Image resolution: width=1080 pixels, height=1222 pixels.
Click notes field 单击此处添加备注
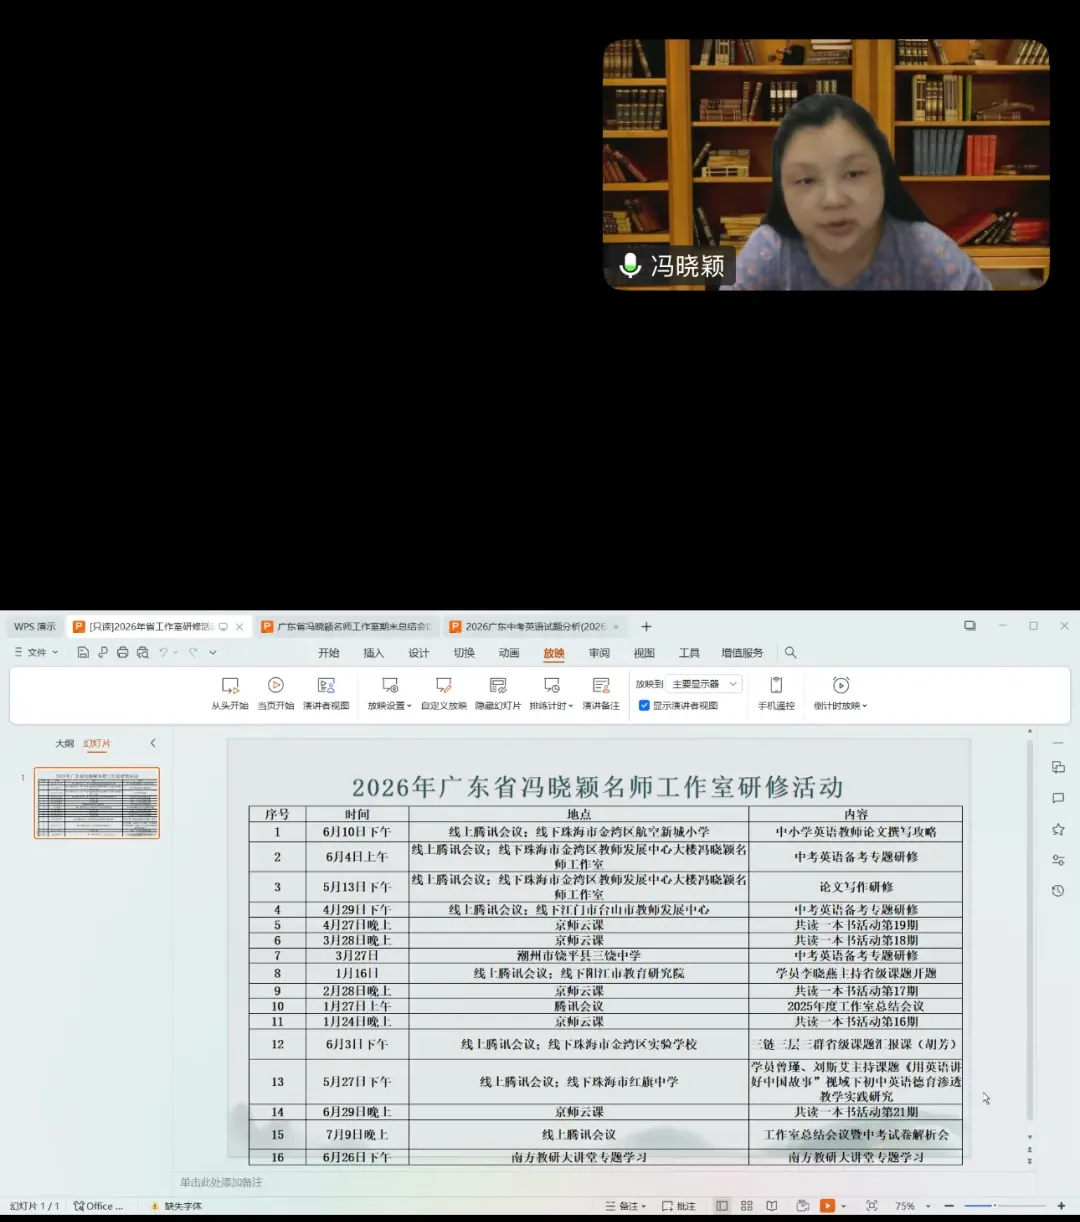coord(221,1182)
